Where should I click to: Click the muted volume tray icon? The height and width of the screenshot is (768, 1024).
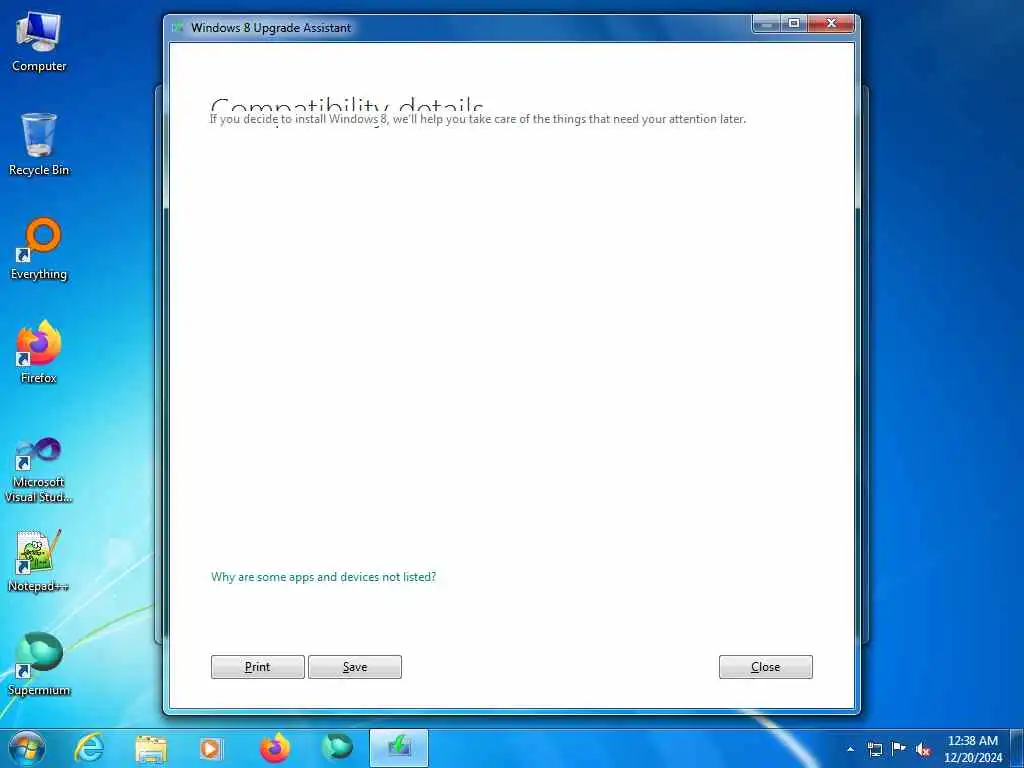(923, 749)
